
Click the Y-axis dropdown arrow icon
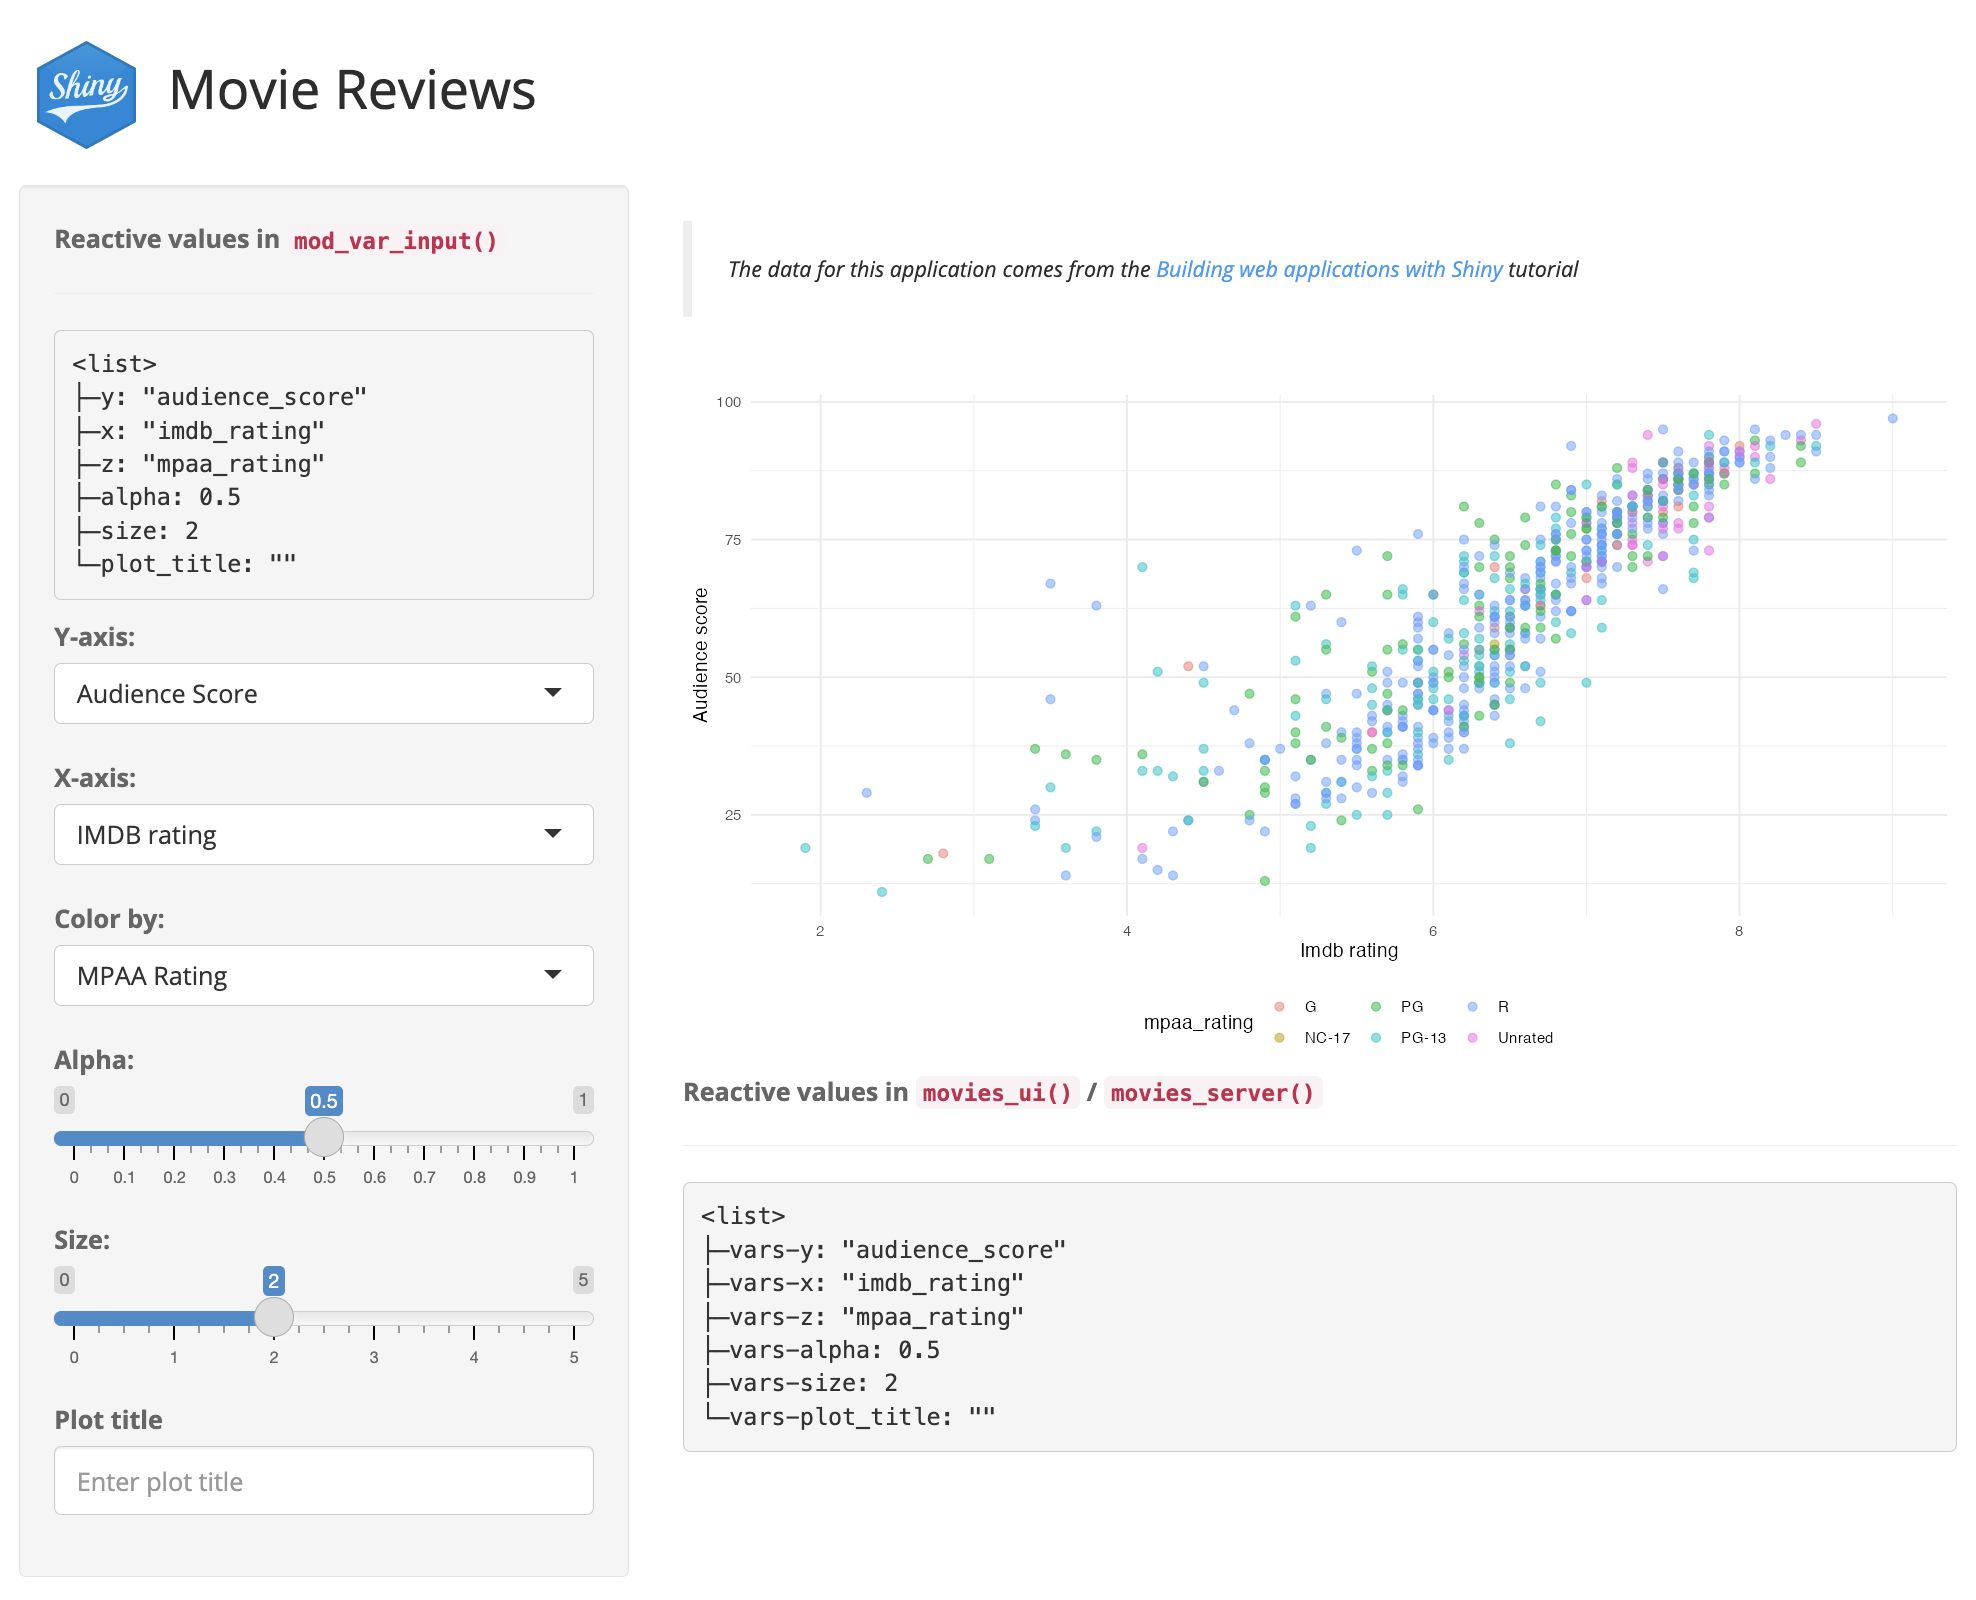pos(552,692)
